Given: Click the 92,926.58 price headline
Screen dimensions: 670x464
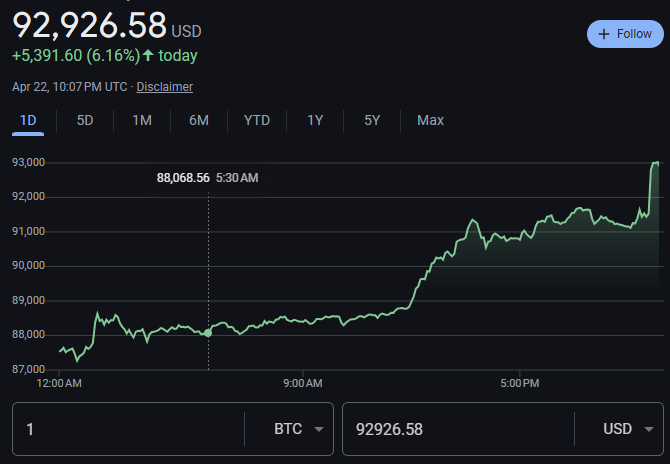Looking at the screenshot, I should click(x=90, y=25).
